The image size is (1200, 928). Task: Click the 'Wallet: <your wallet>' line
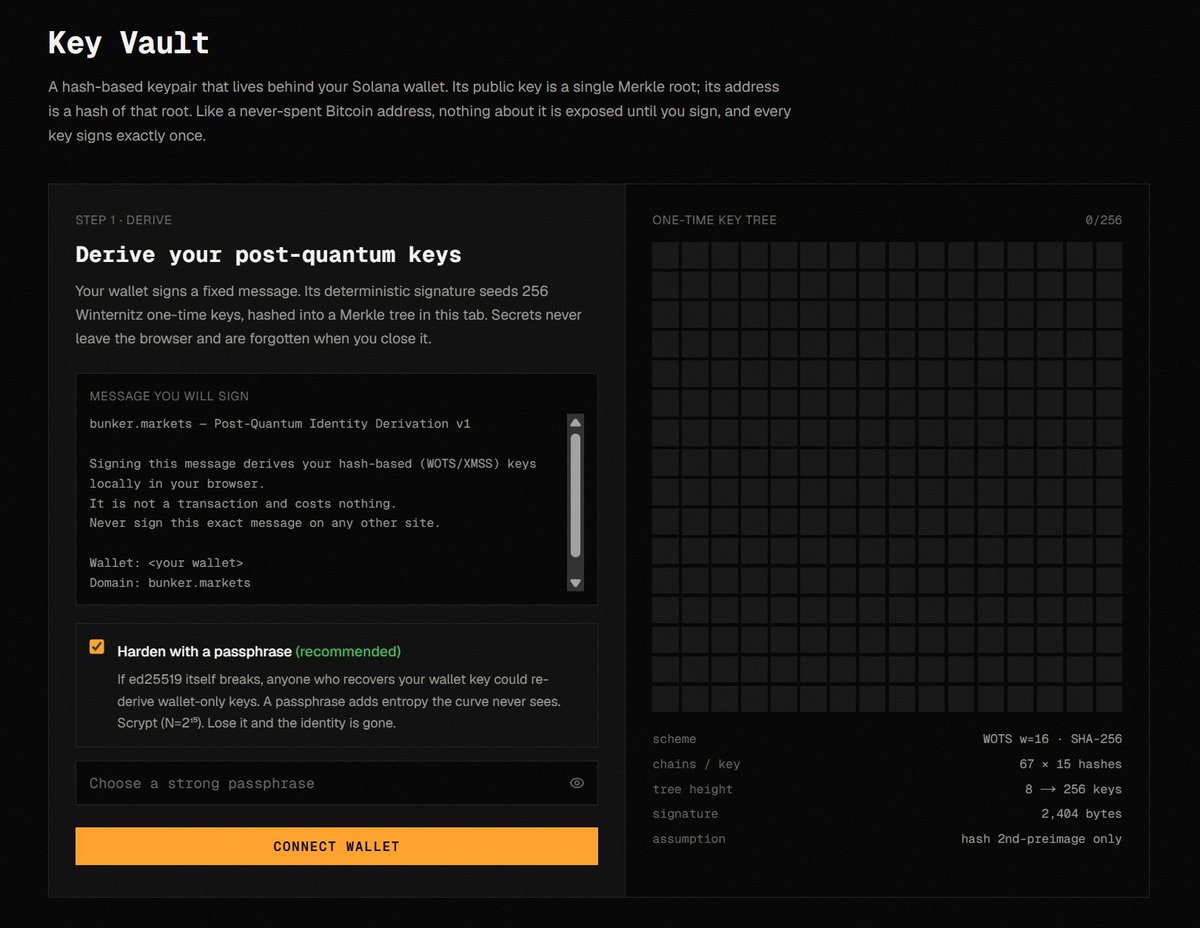click(166, 563)
